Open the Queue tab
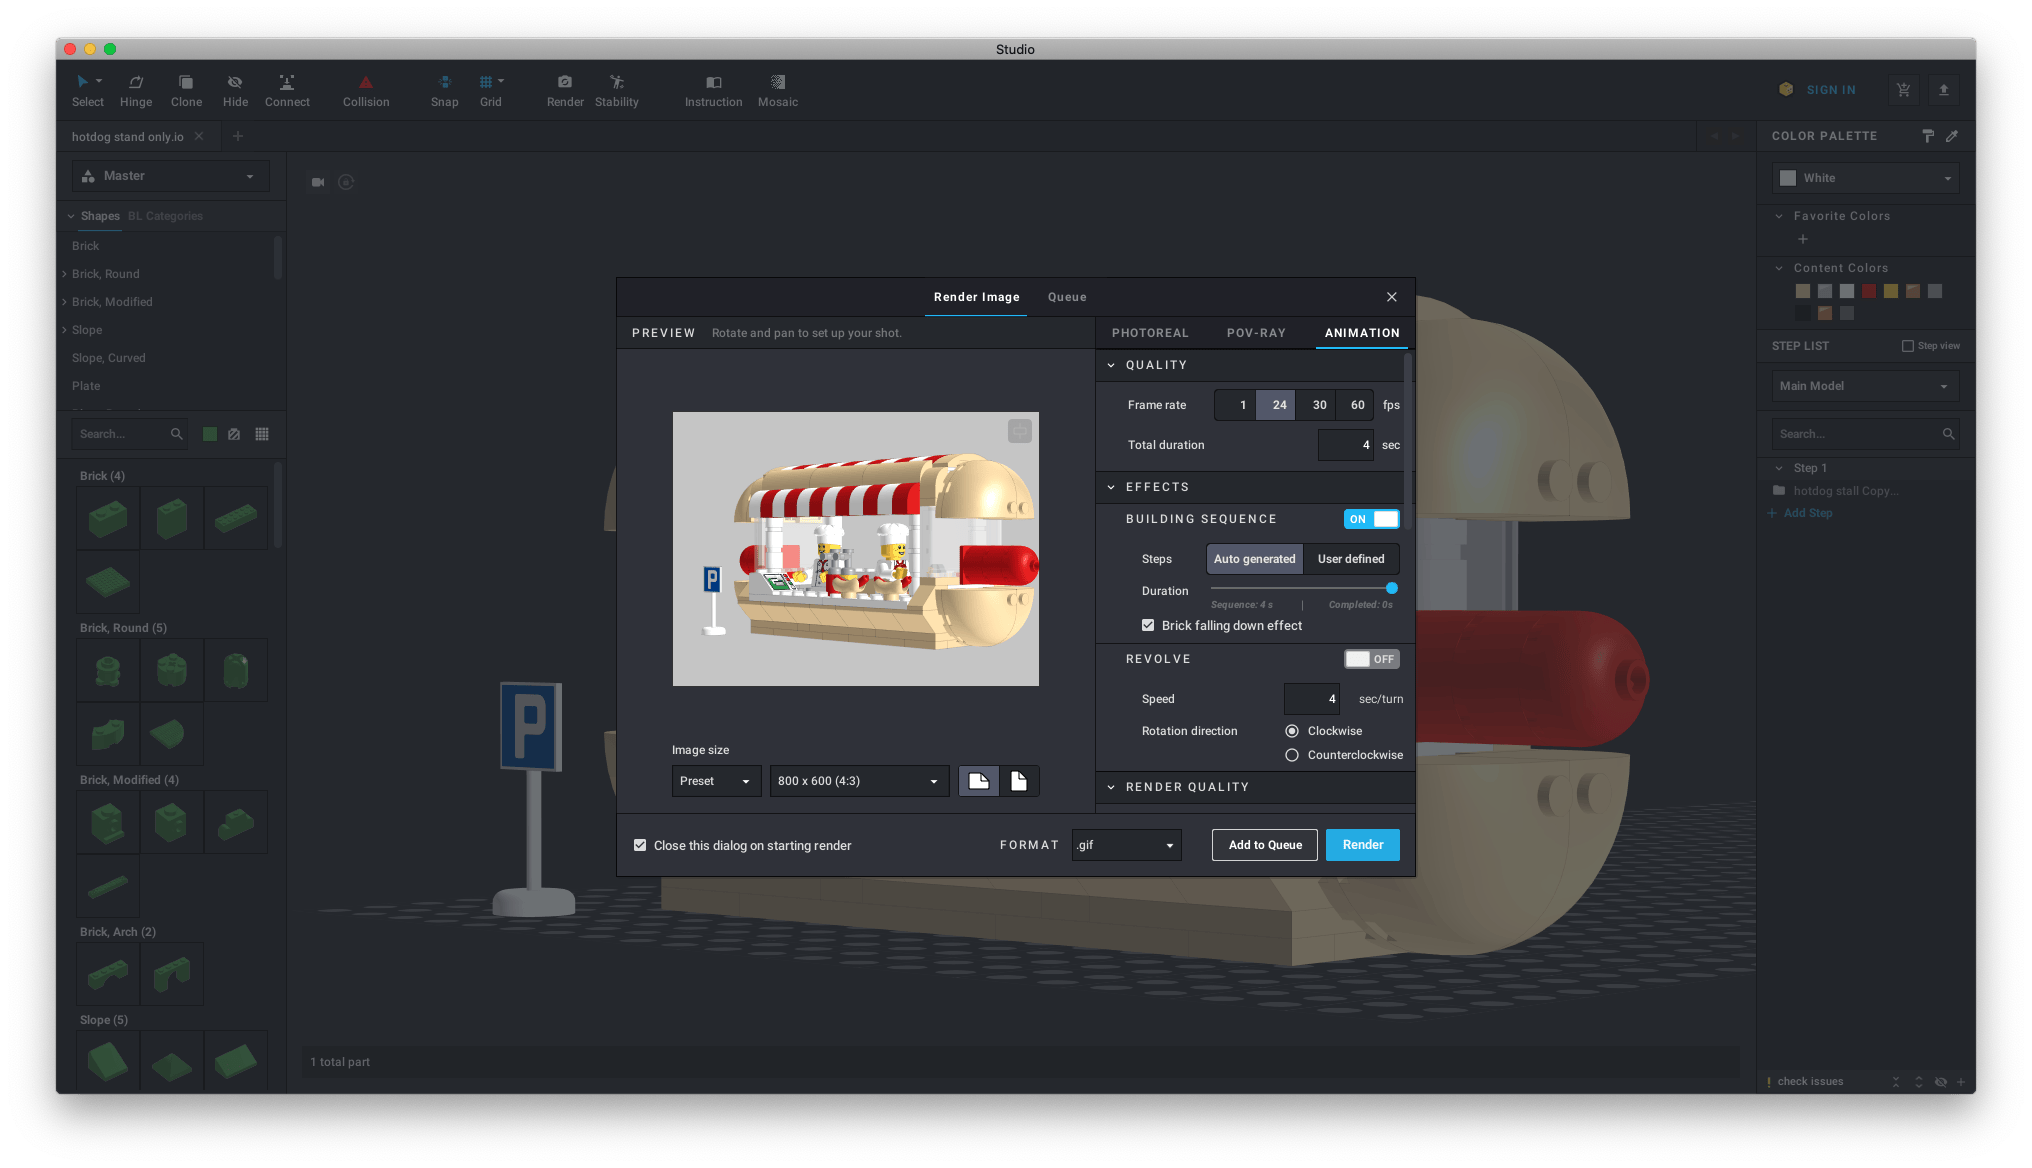Image resolution: width=2032 pixels, height=1168 pixels. point(1067,297)
